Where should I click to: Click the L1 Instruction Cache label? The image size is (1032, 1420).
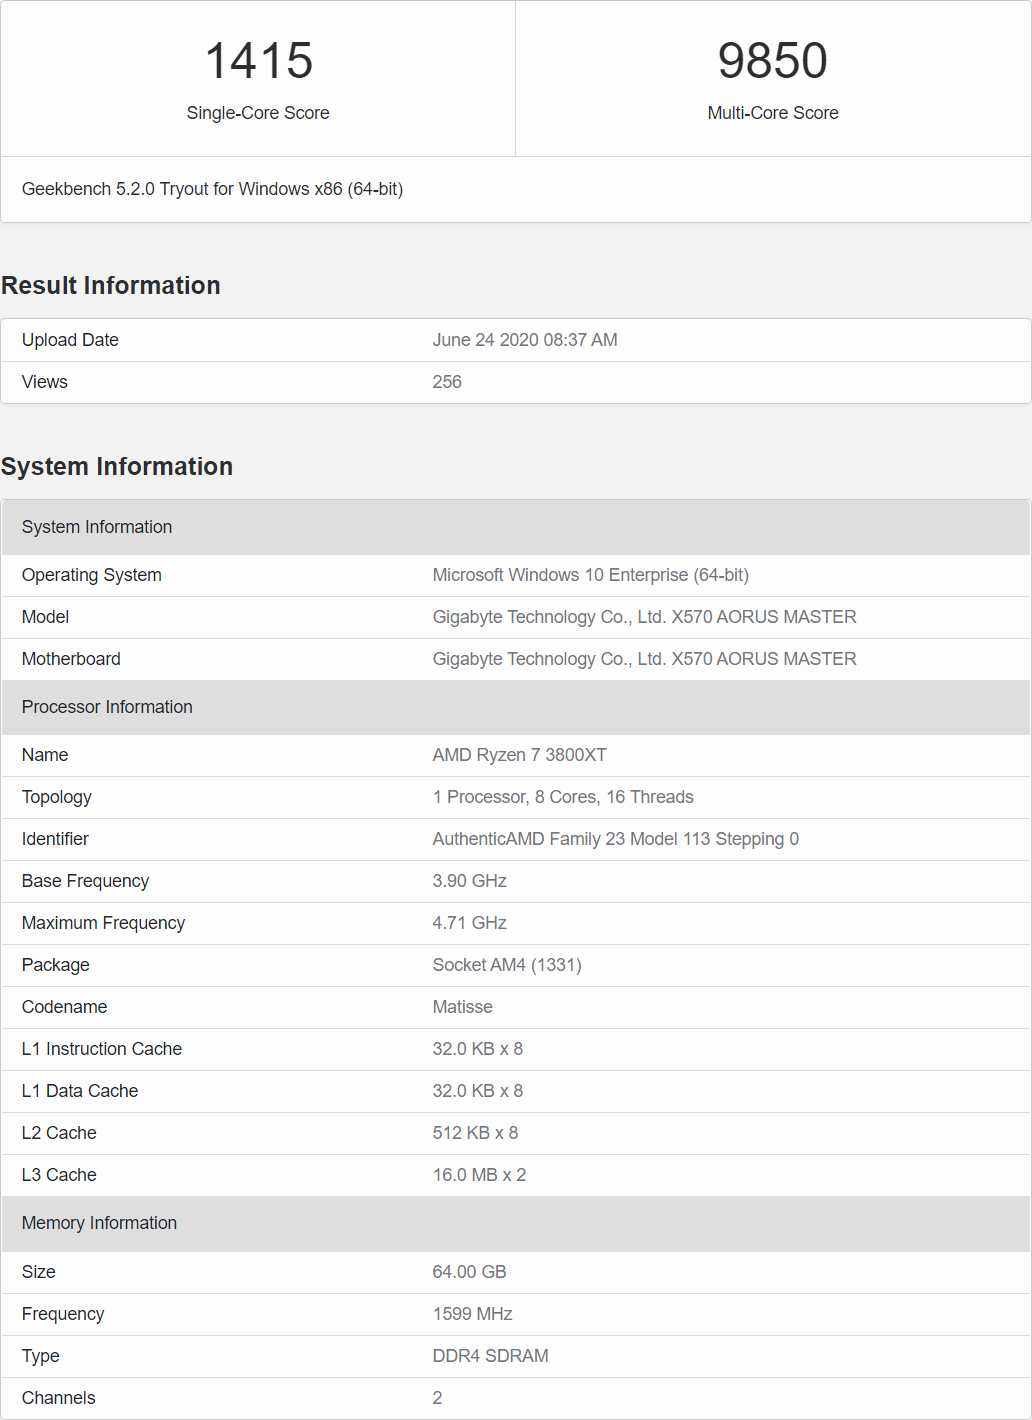[x=102, y=1049]
